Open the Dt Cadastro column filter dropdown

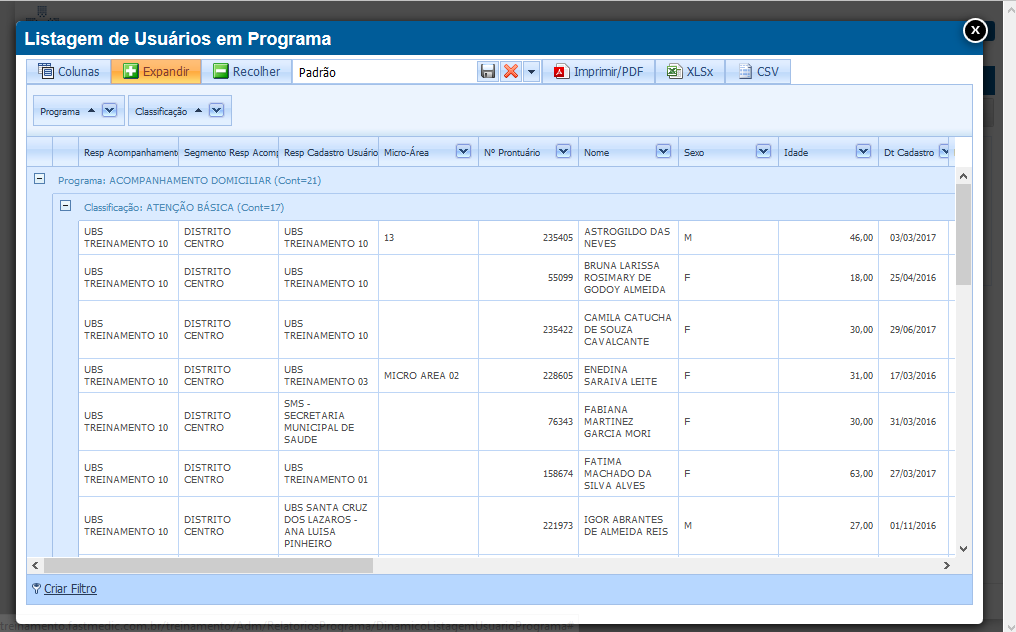click(944, 151)
